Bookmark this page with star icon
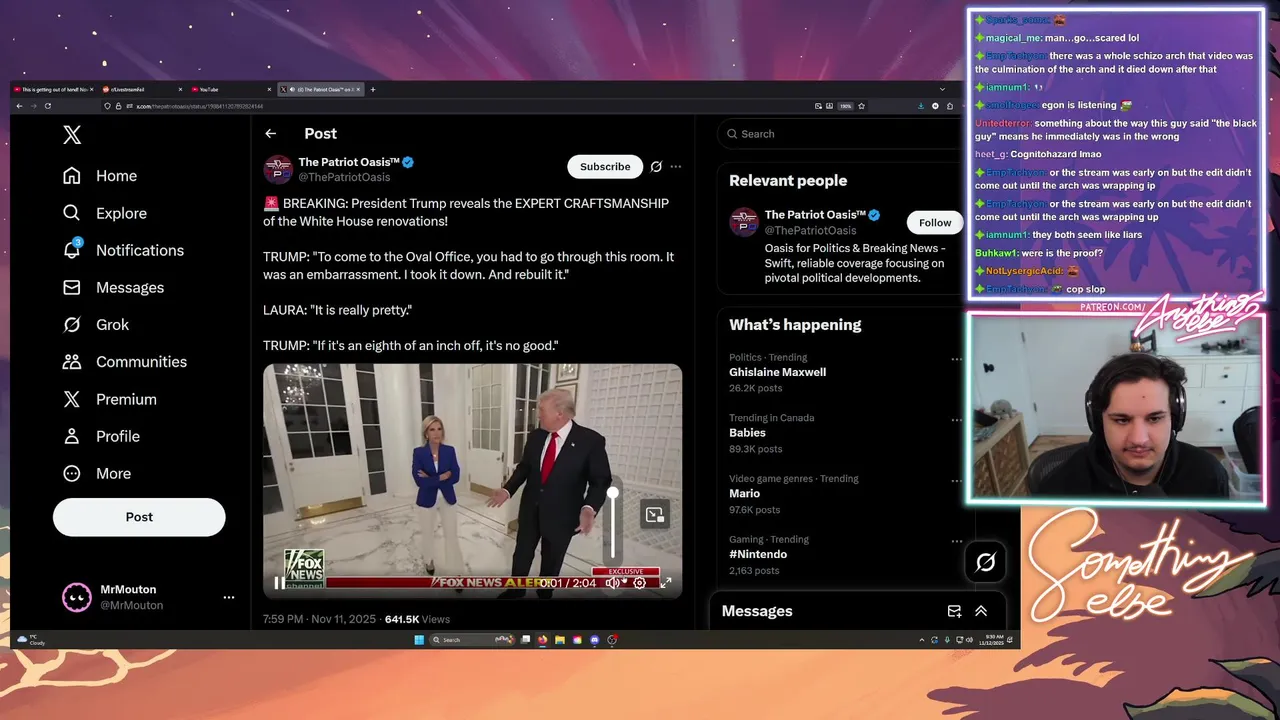This screenshot has height=720, width=1280. click(x=861, y=106)
